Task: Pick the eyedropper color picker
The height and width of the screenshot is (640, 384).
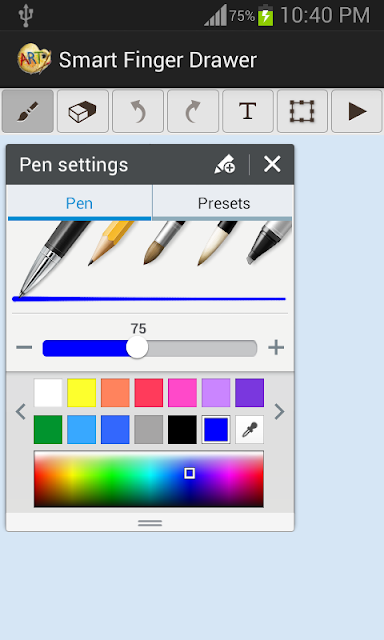Action: pos(249,429)
